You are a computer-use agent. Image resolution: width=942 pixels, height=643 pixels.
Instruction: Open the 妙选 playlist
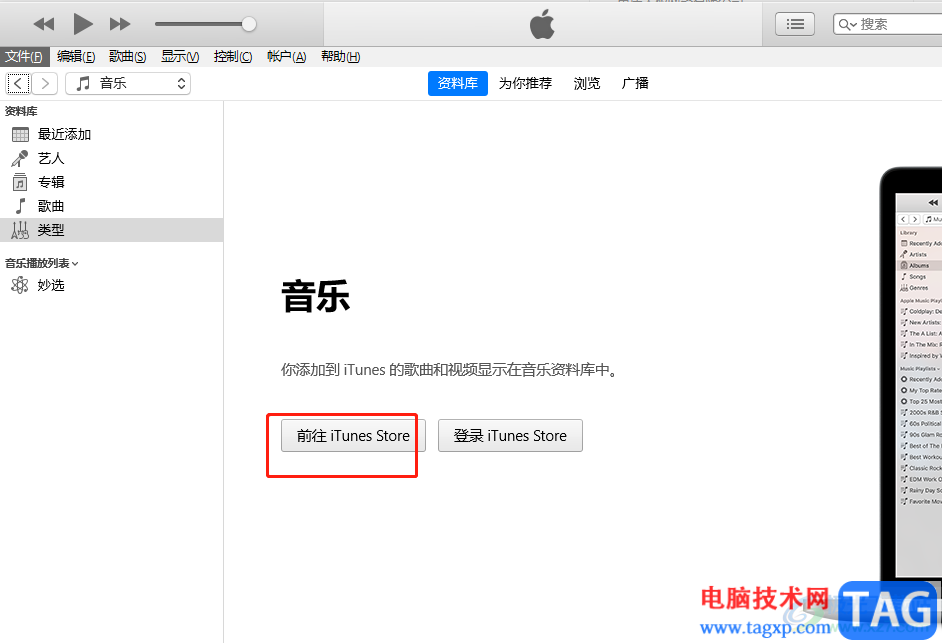pos(111,285)
